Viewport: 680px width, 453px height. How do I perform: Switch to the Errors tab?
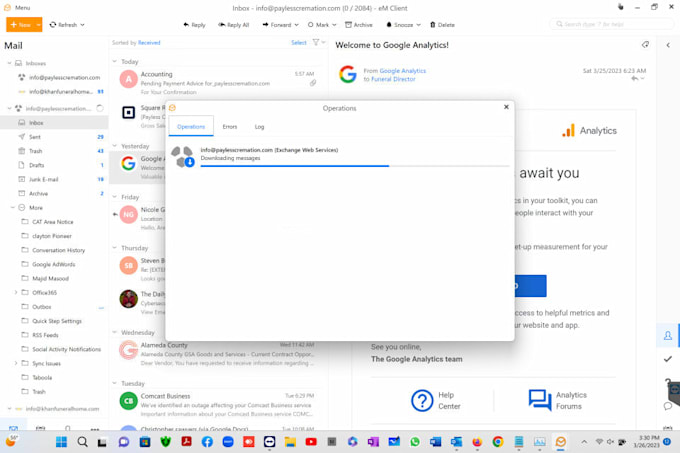coord(230,127)
